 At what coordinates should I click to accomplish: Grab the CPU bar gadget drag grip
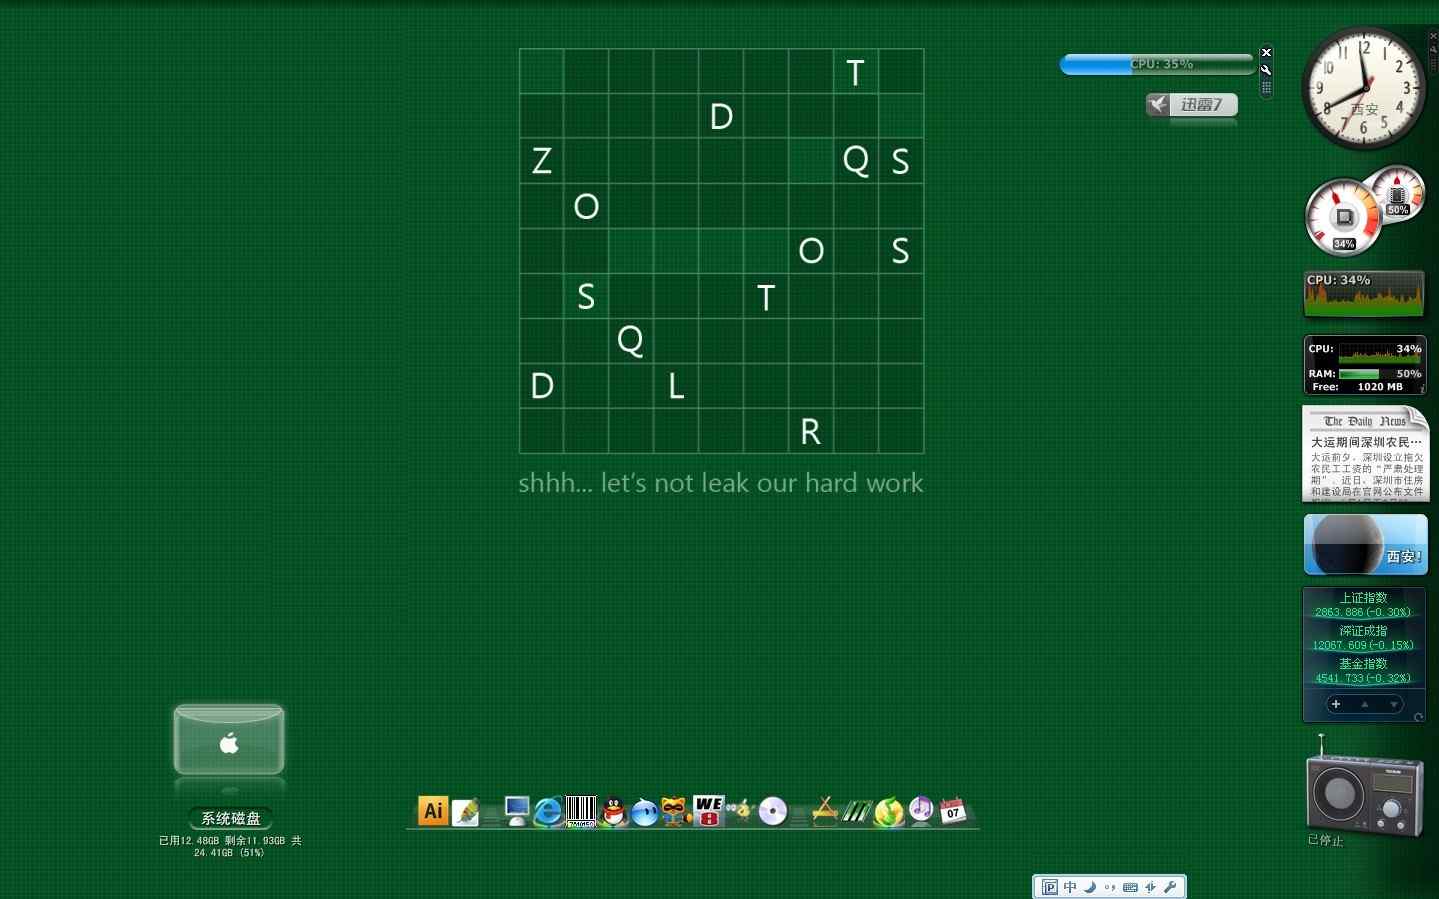point(1266,88)
